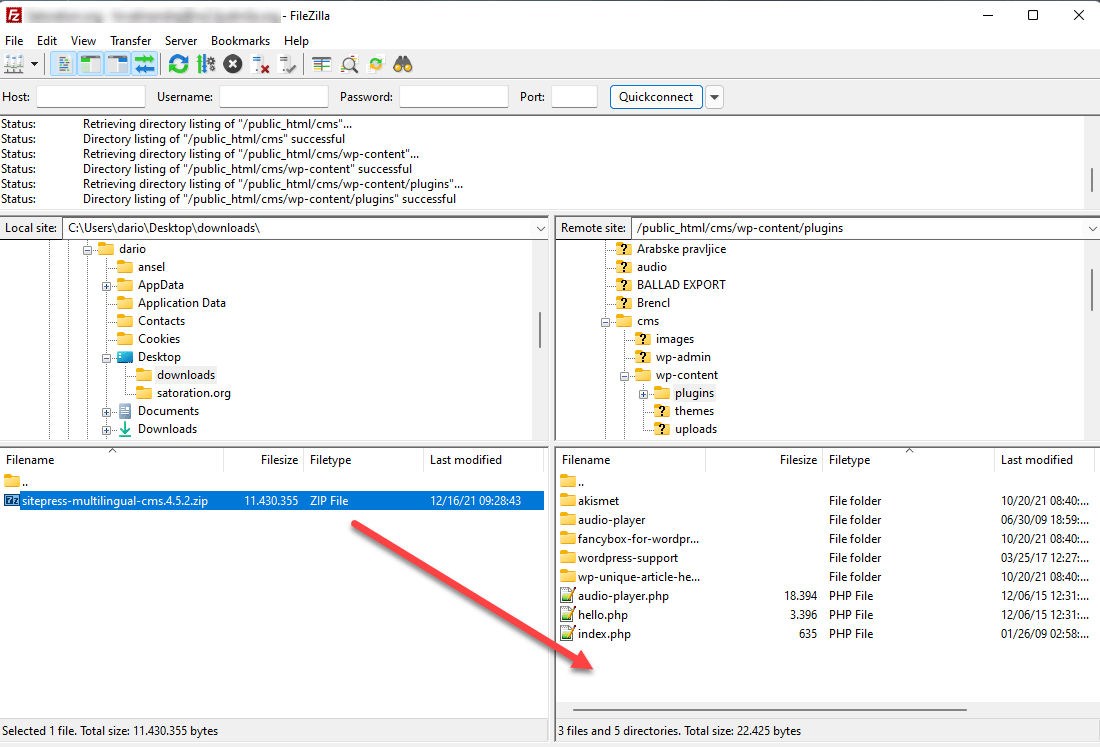1100x747 pixels.
Task: Focus the Port input field
Action: [x=575, y=97]
